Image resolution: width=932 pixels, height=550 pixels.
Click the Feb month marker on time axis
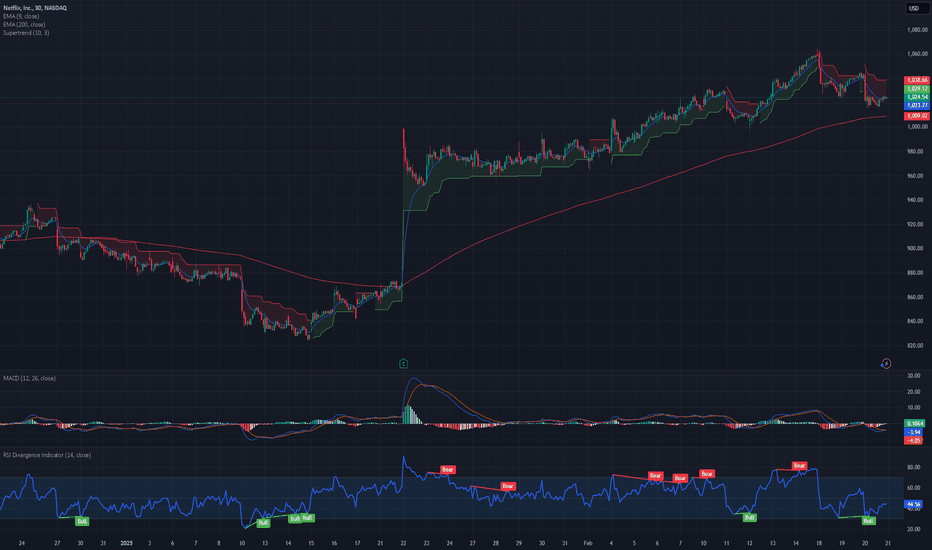(588, 543)
